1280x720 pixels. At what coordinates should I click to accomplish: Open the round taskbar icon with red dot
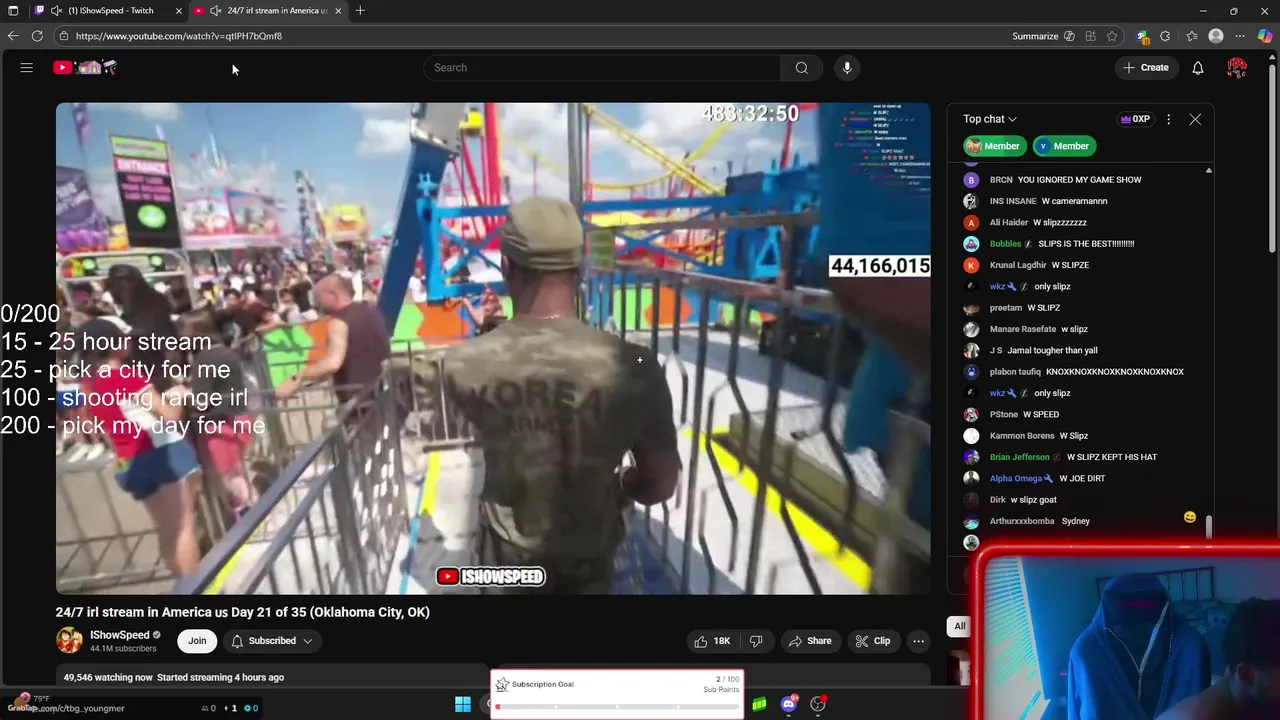(x=818, y=704)
